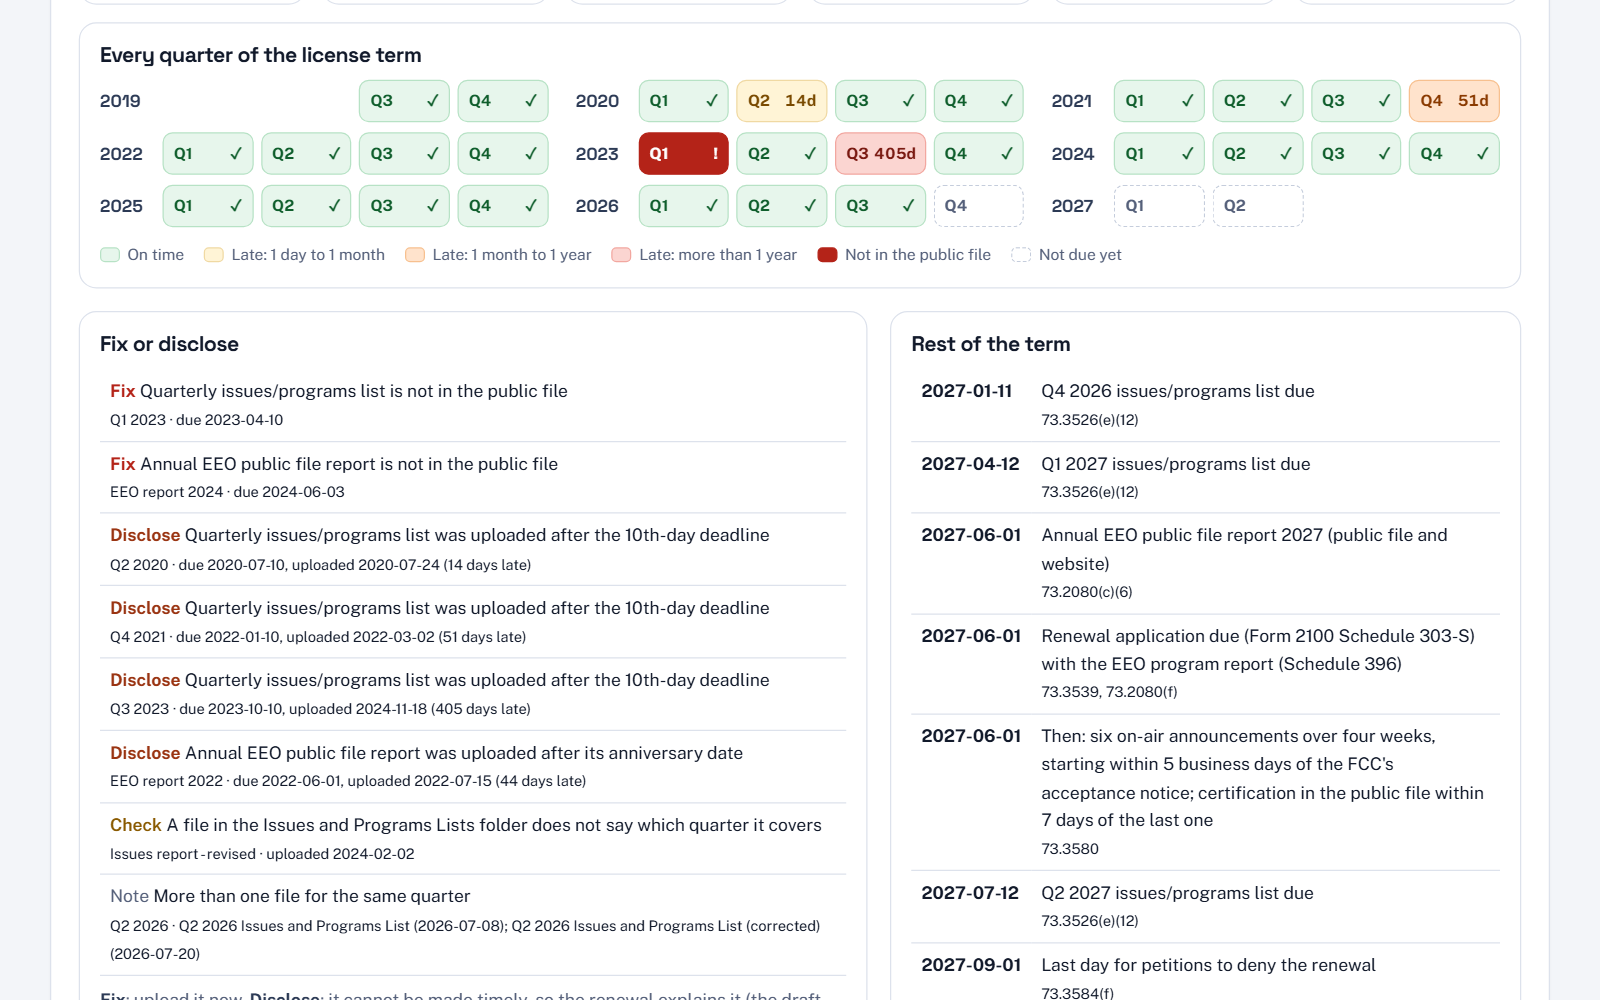
Task: Open the 2021 Q1 tile
Action: pyautogui.click(x=1159, y=101)
